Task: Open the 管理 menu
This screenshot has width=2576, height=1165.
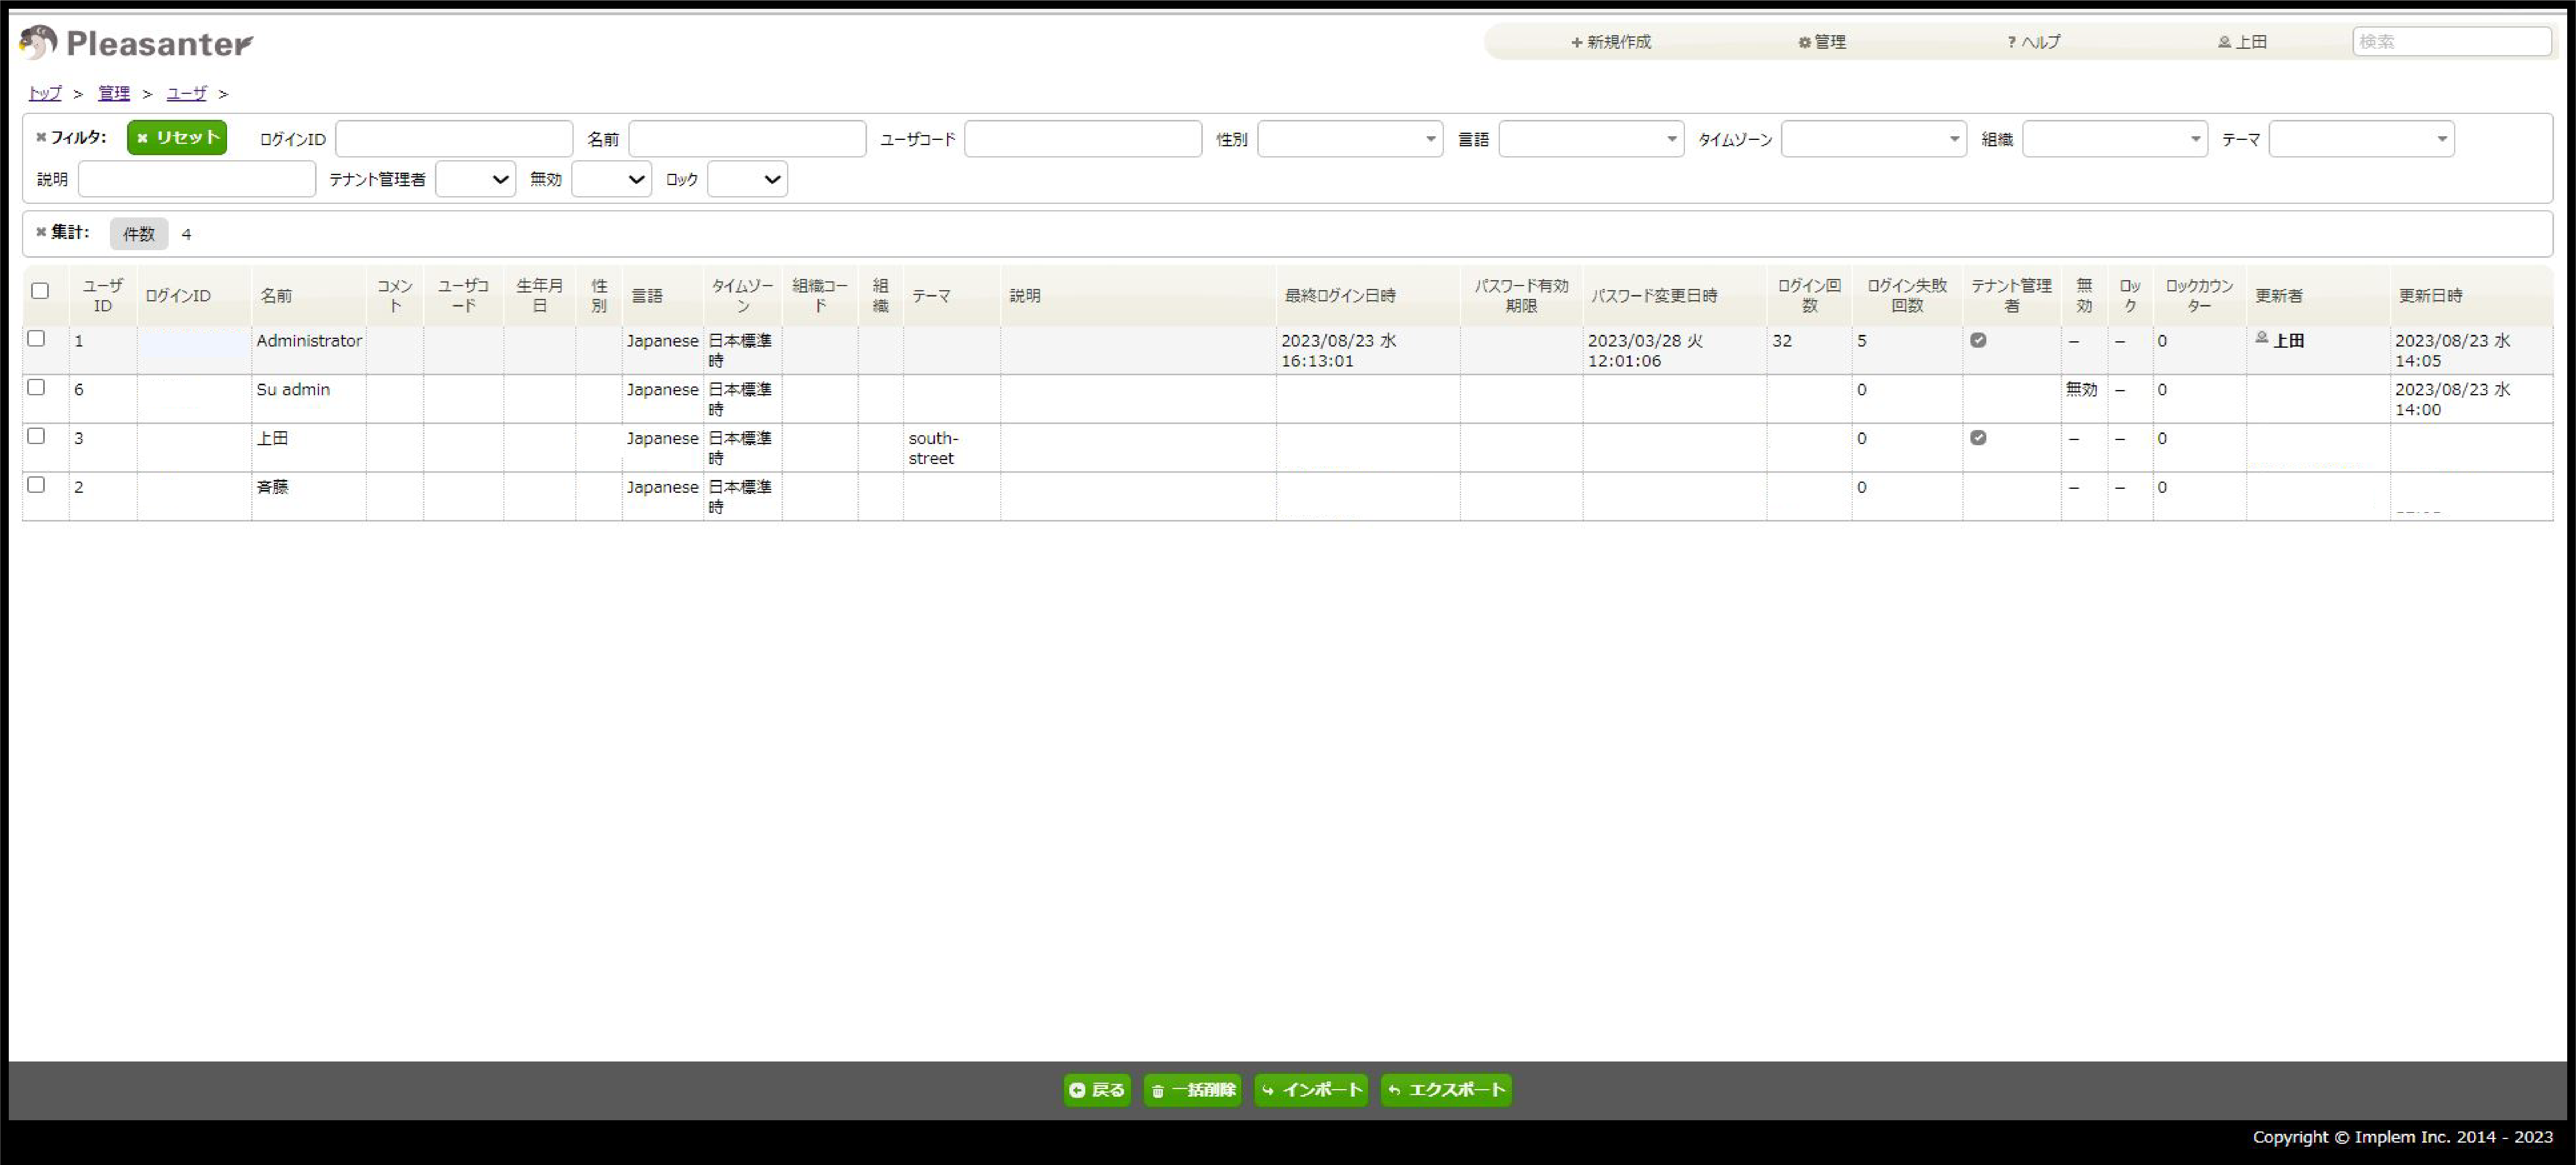Action: point(1822,42)
